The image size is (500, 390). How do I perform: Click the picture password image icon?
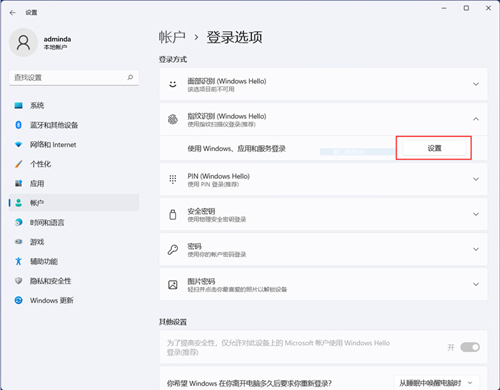[x=173, y=284]
